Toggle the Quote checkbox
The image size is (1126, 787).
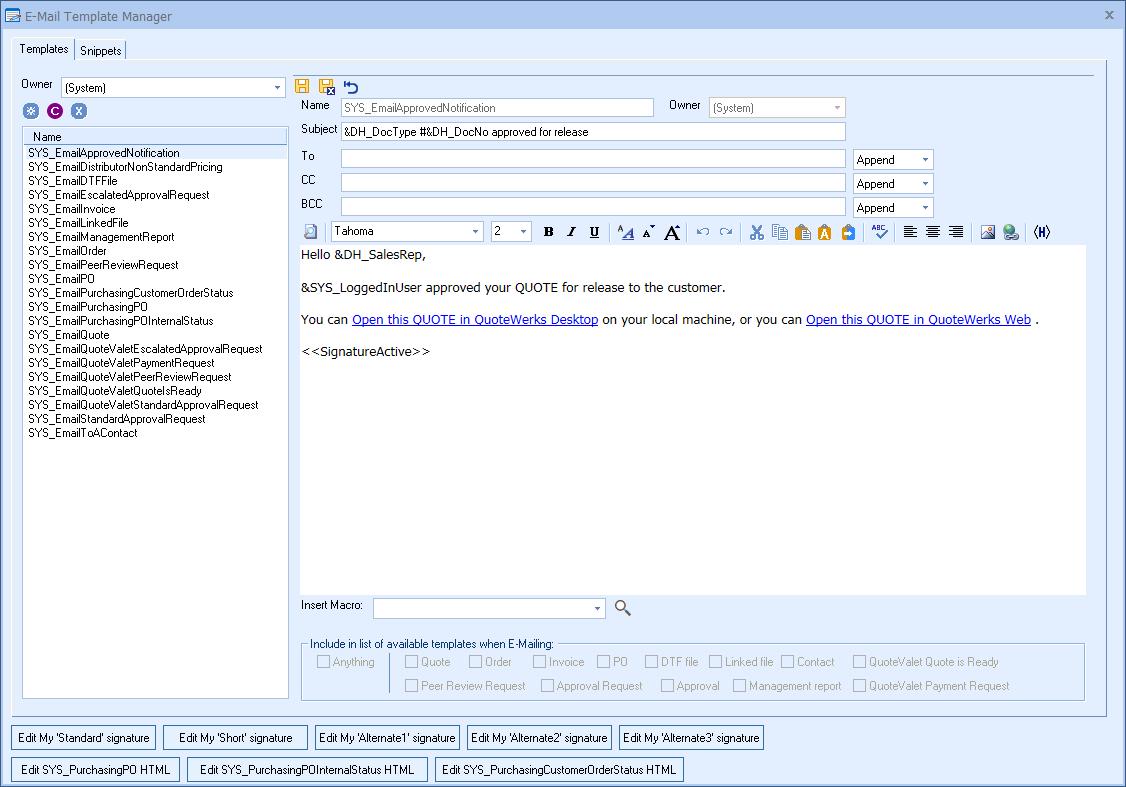click(412, 662)
